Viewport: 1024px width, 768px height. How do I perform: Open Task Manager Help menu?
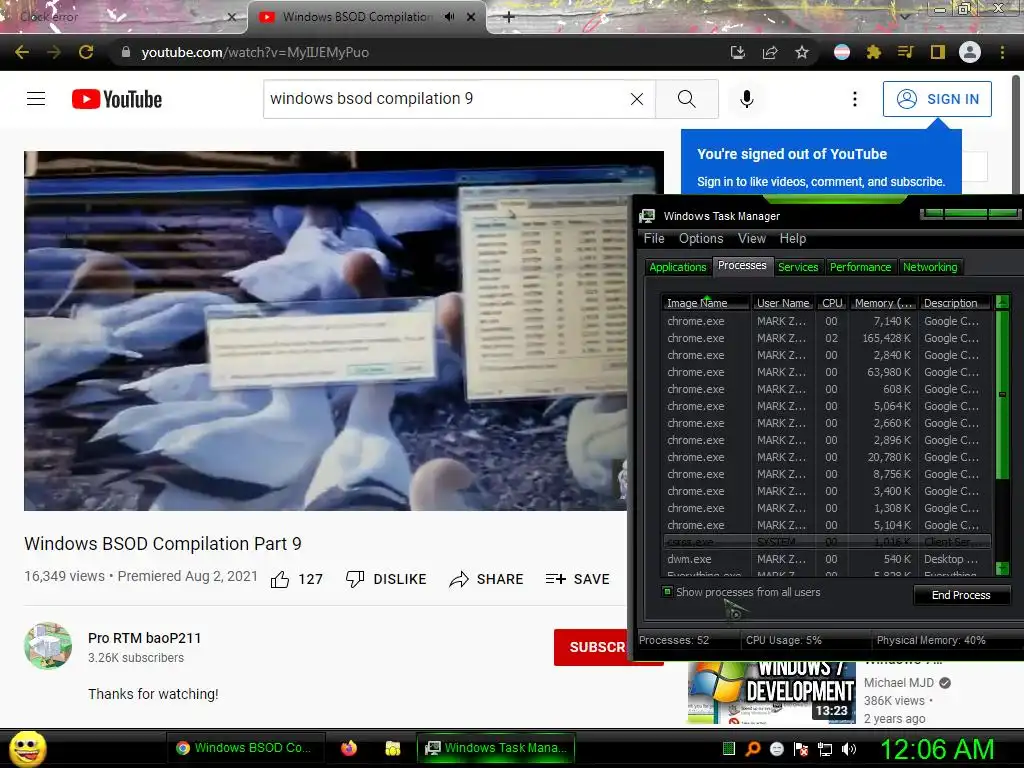[792, 238]
